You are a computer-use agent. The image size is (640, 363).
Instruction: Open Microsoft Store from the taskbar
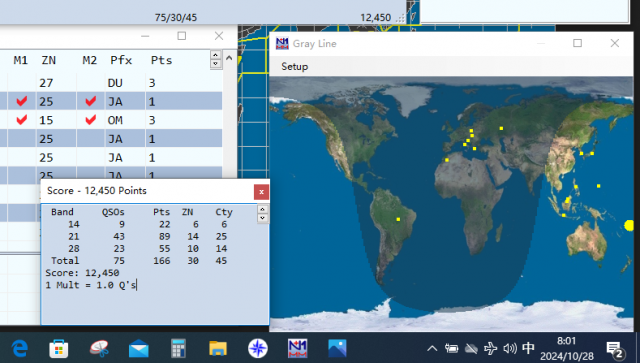(59, 349)
